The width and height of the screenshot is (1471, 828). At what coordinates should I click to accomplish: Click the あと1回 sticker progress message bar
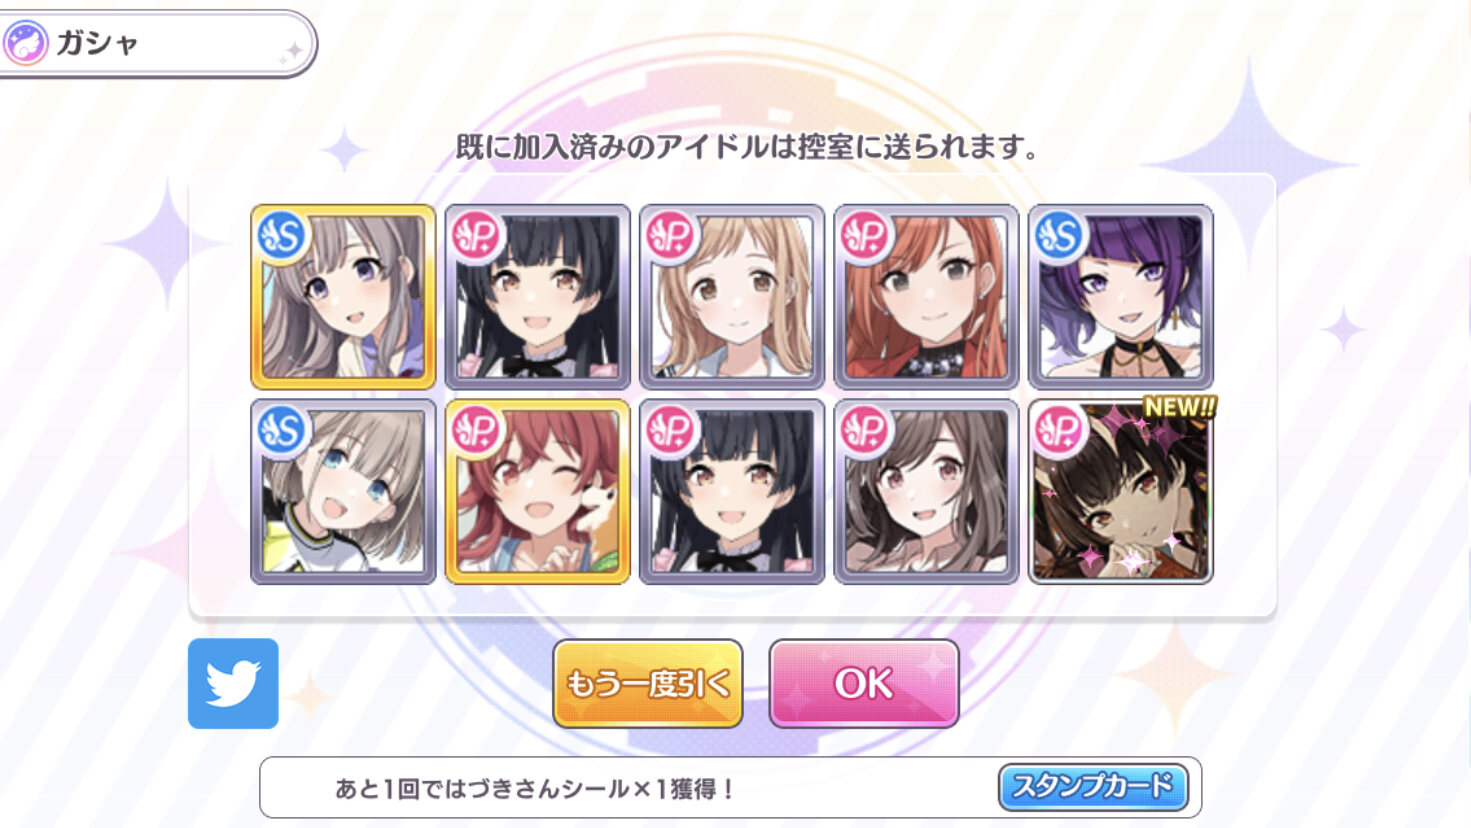click(x=730, y=788)
